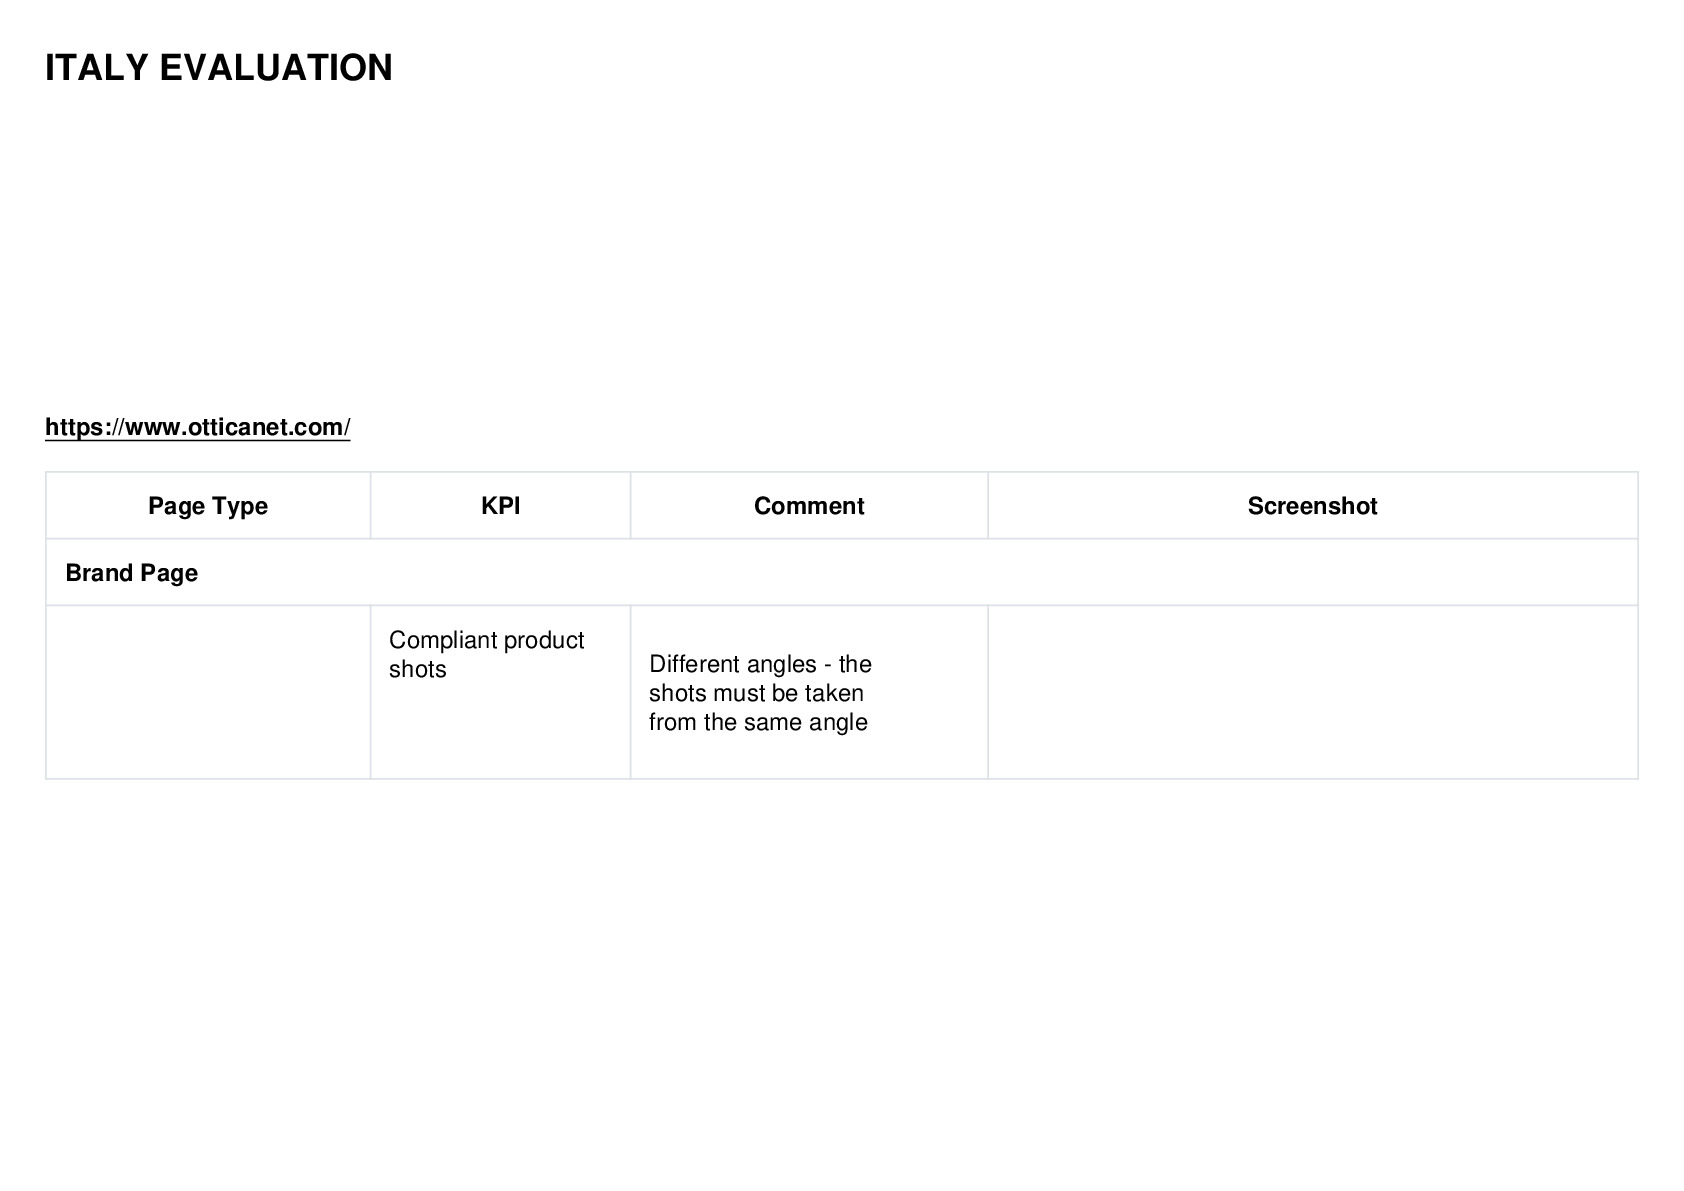The height and width of the screenshot is (1191, 1684).
Task: Click the empty Screenshot cell in last row
Action: 1312,692
